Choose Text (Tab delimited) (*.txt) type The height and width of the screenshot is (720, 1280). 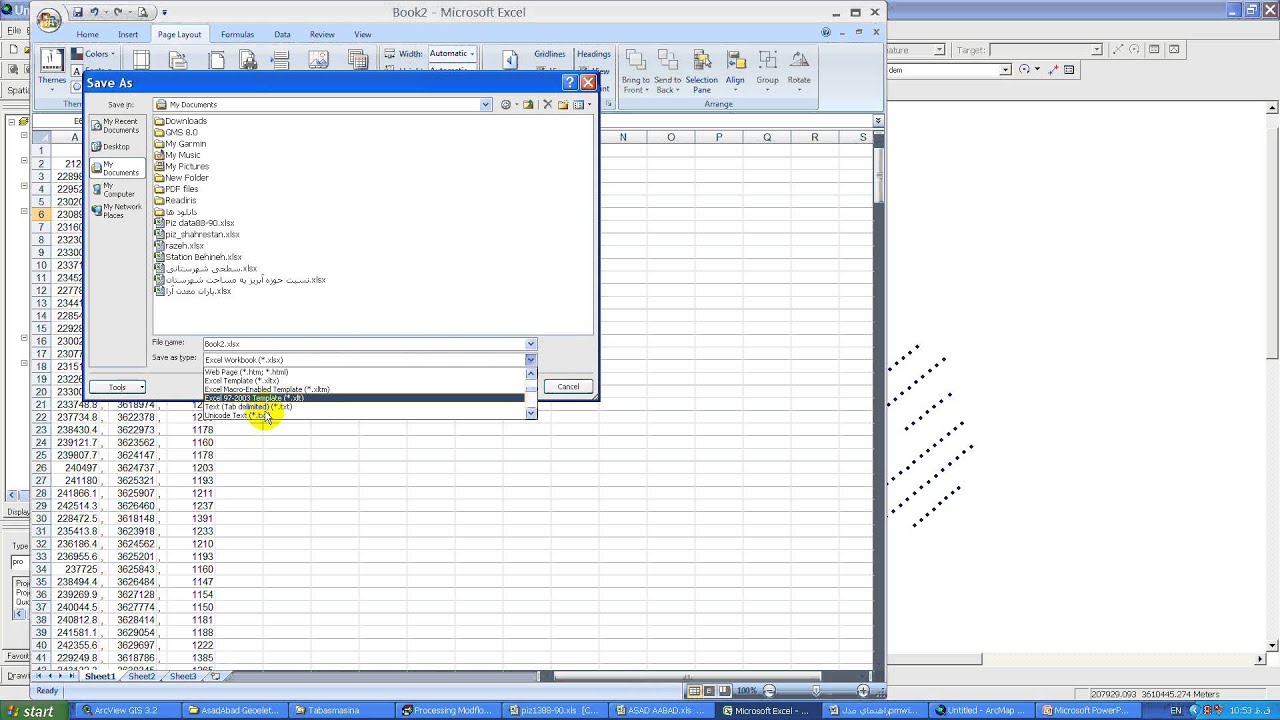[365, 407]
